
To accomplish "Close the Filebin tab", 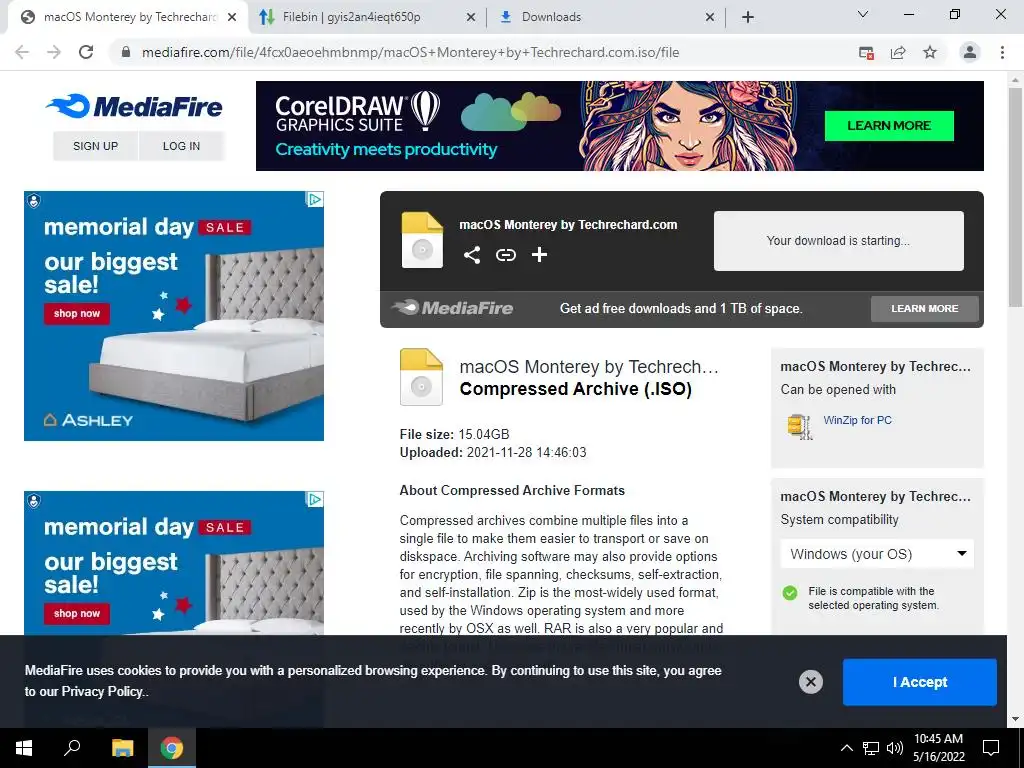I will point(471,17).
